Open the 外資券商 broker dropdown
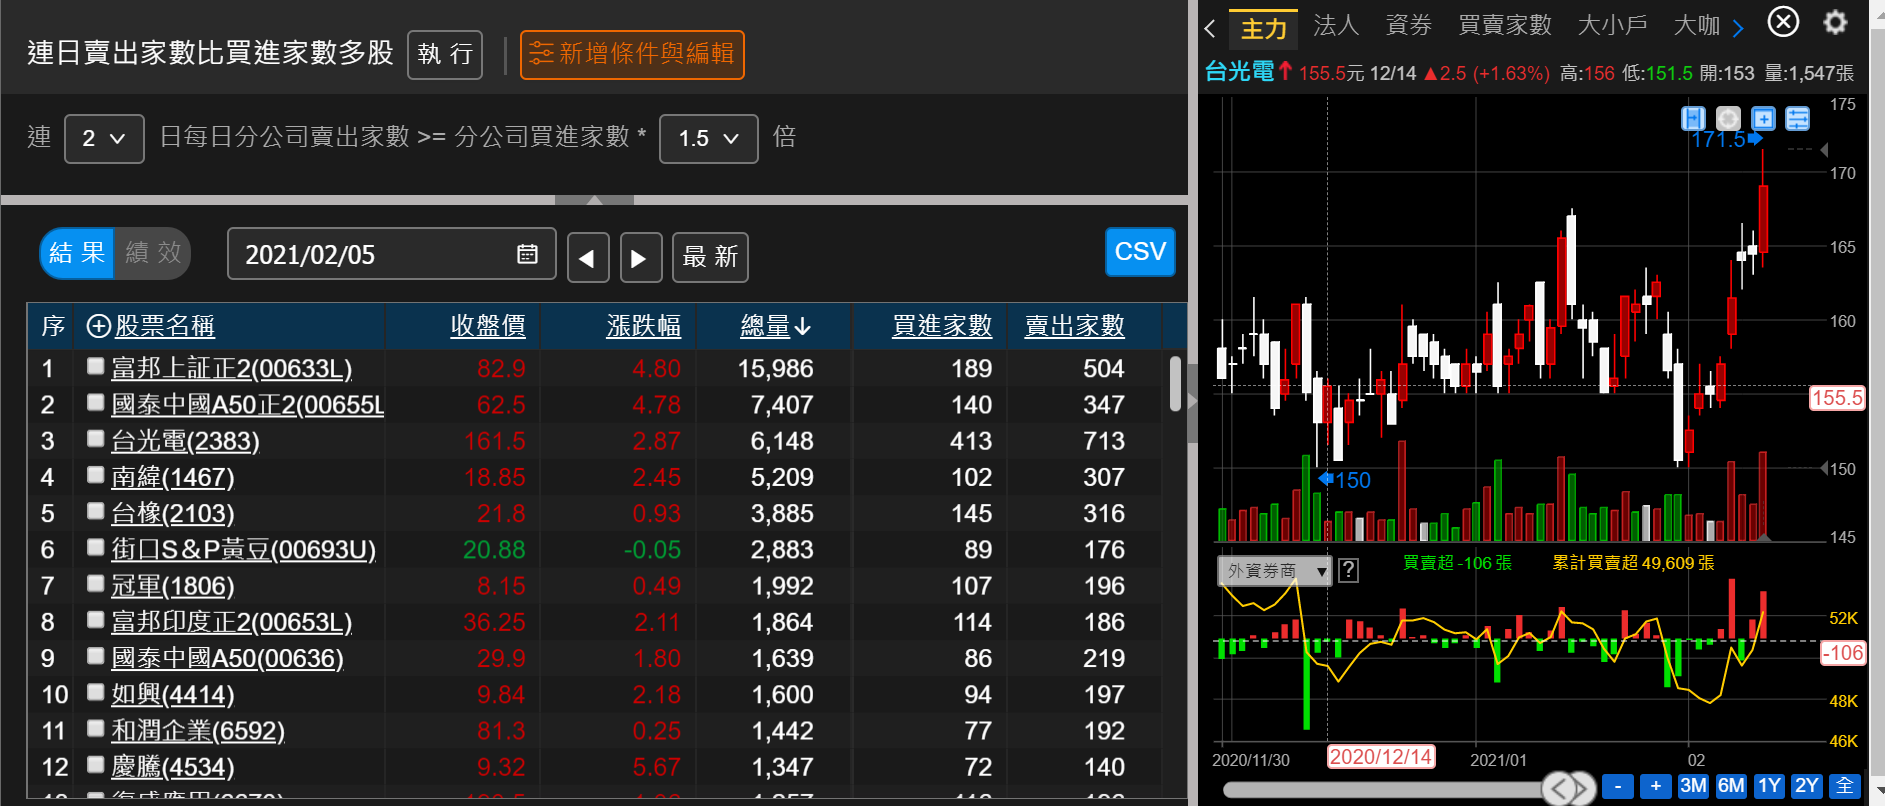 point(1274,570)
